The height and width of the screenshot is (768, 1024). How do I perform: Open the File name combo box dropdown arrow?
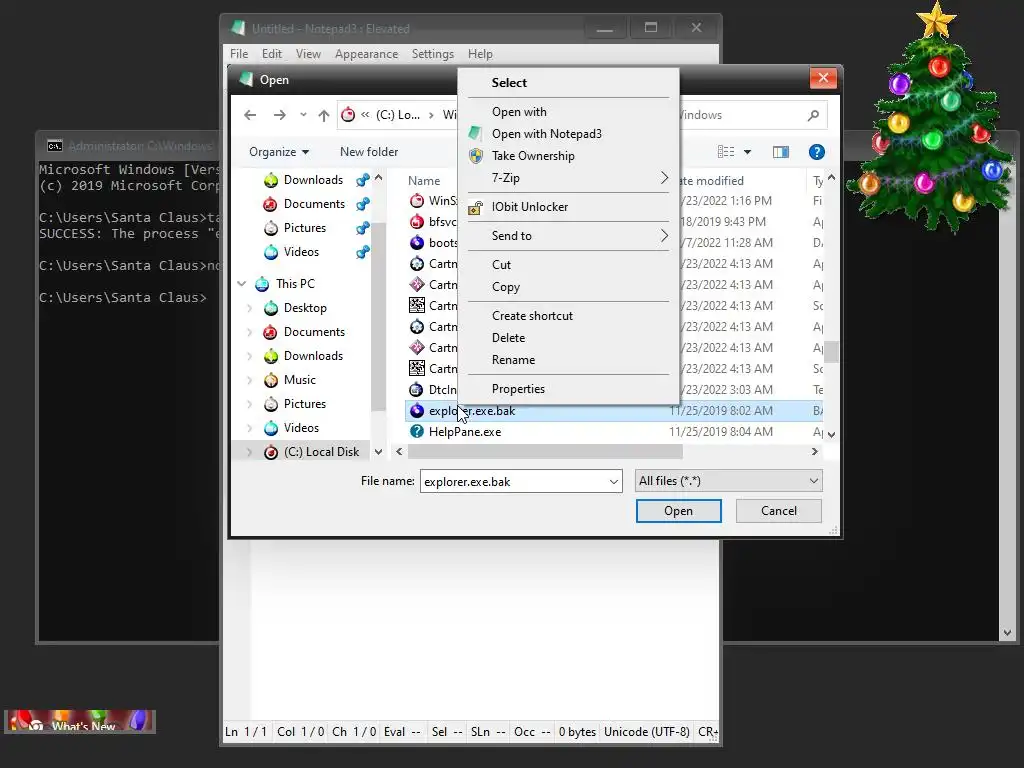(x=613, y=482)
